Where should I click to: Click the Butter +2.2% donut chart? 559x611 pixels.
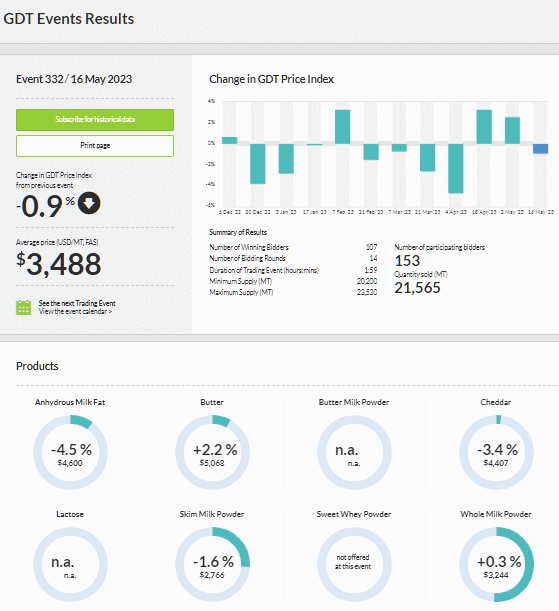click(212, 452)
